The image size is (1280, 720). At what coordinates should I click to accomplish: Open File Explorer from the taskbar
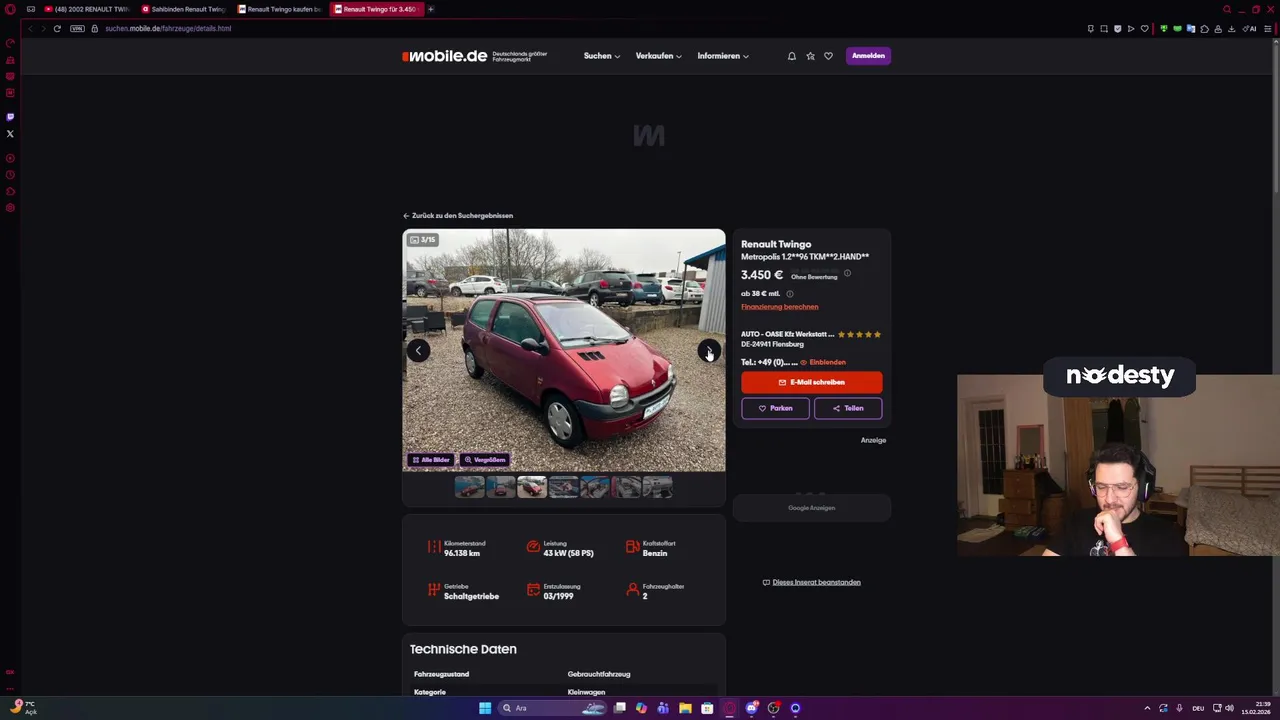point(685,708)
